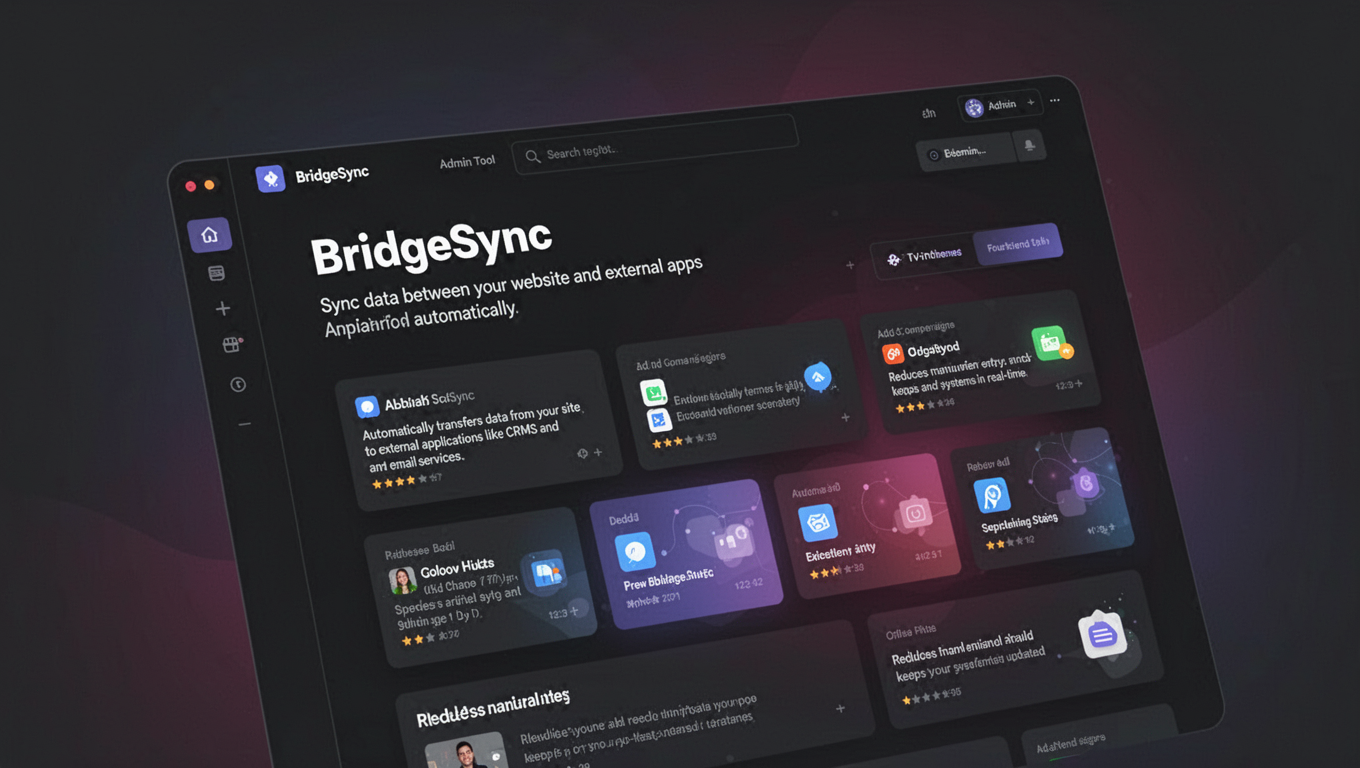Image resolution: width=1360 pixels, height=768 pixels.
Task: Open notifications with the bell icon
Action: (1030, 146)
